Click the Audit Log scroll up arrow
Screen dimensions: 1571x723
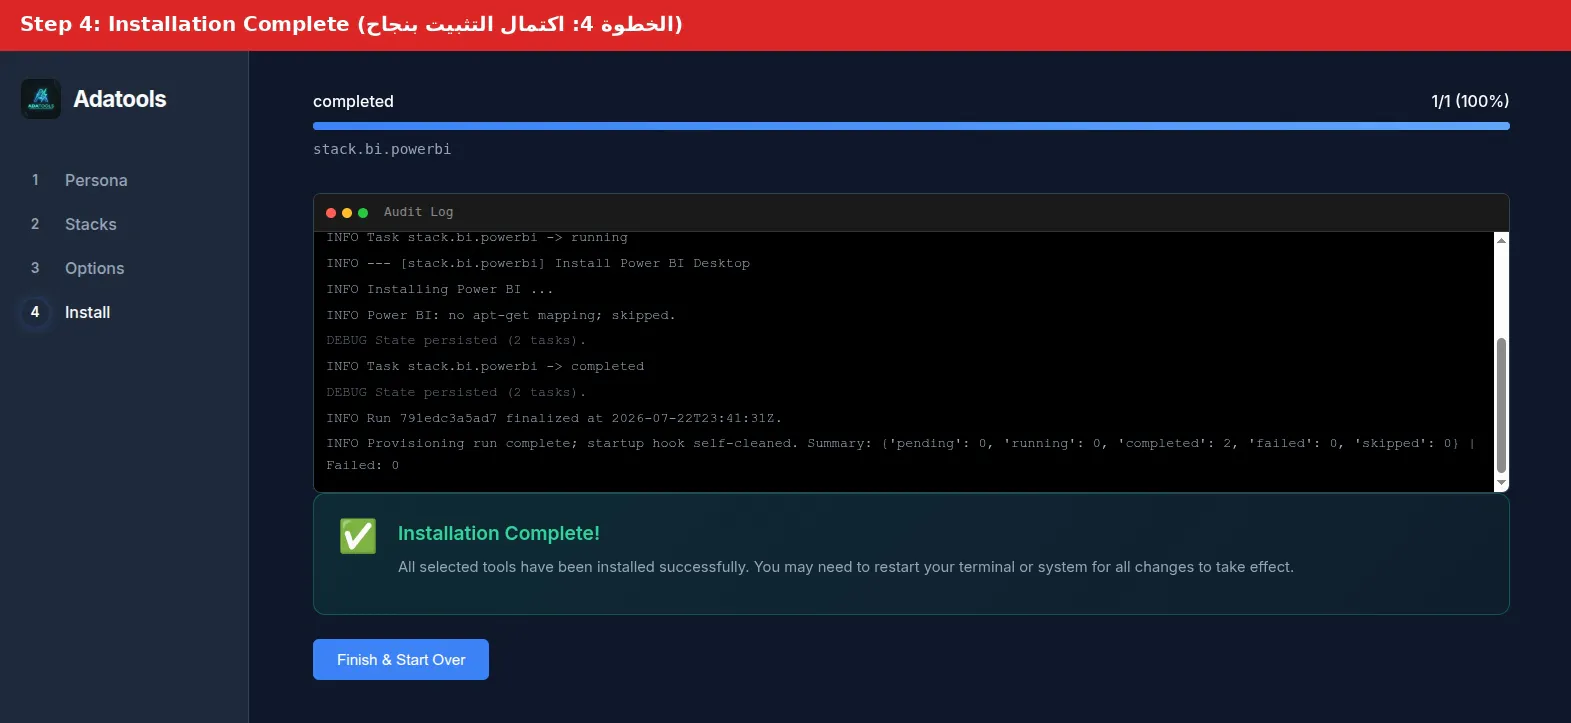tap(1501, 240)
